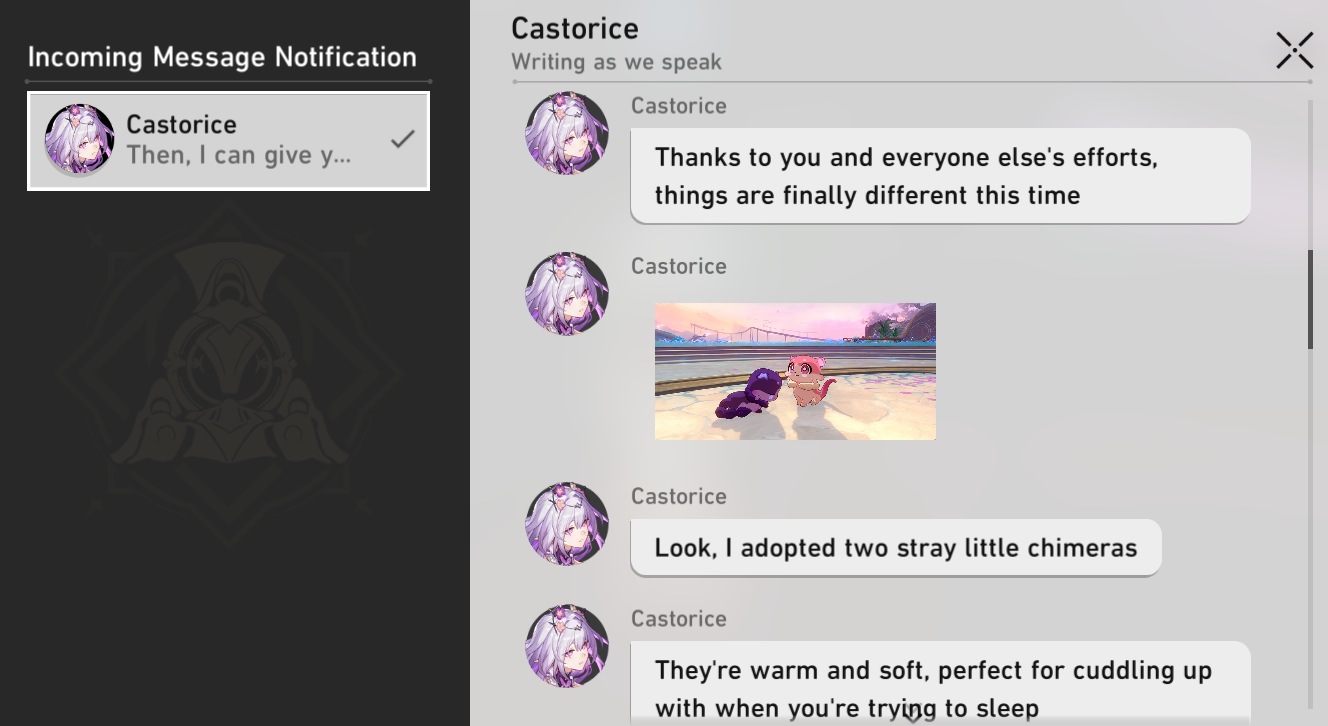Viewport: 1328px width, 726px height.
Task: Click 'They're warm and soft' message bubble
Action: pos(940,683)
